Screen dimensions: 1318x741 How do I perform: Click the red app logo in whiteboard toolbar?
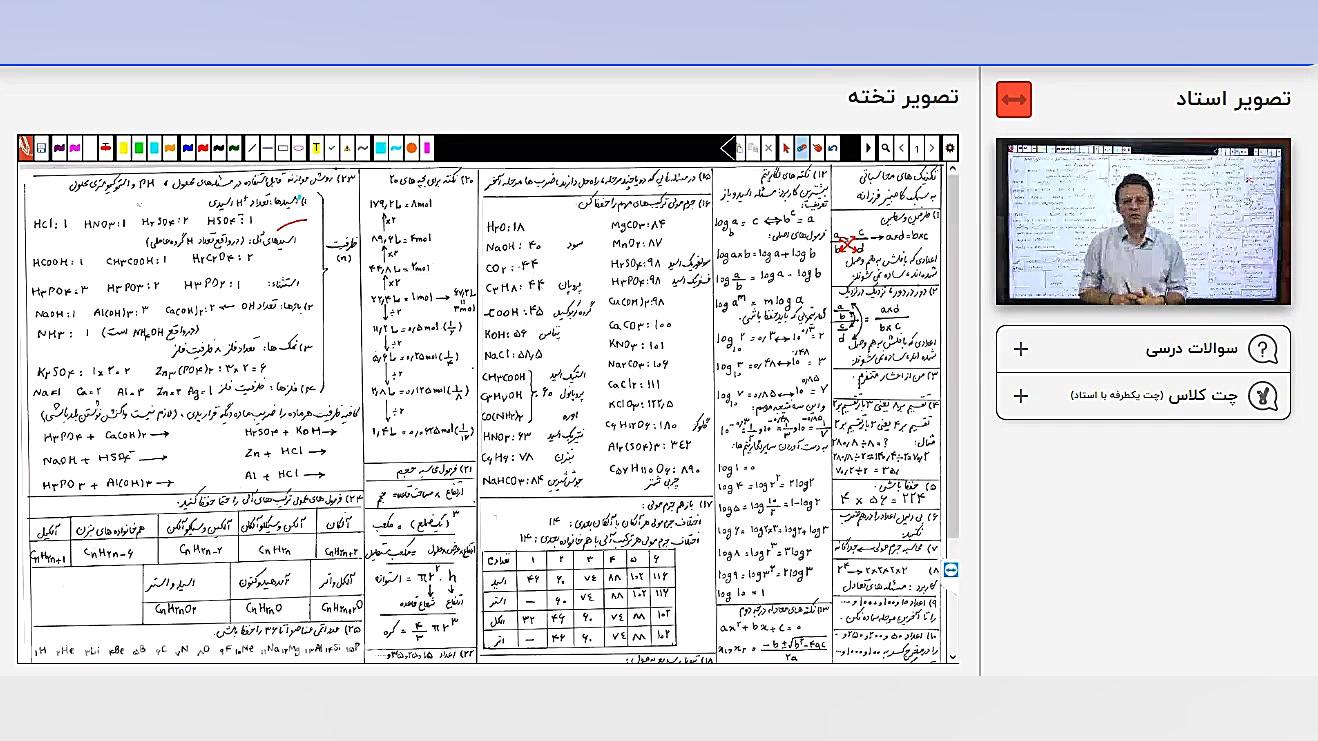click(26, 148)
